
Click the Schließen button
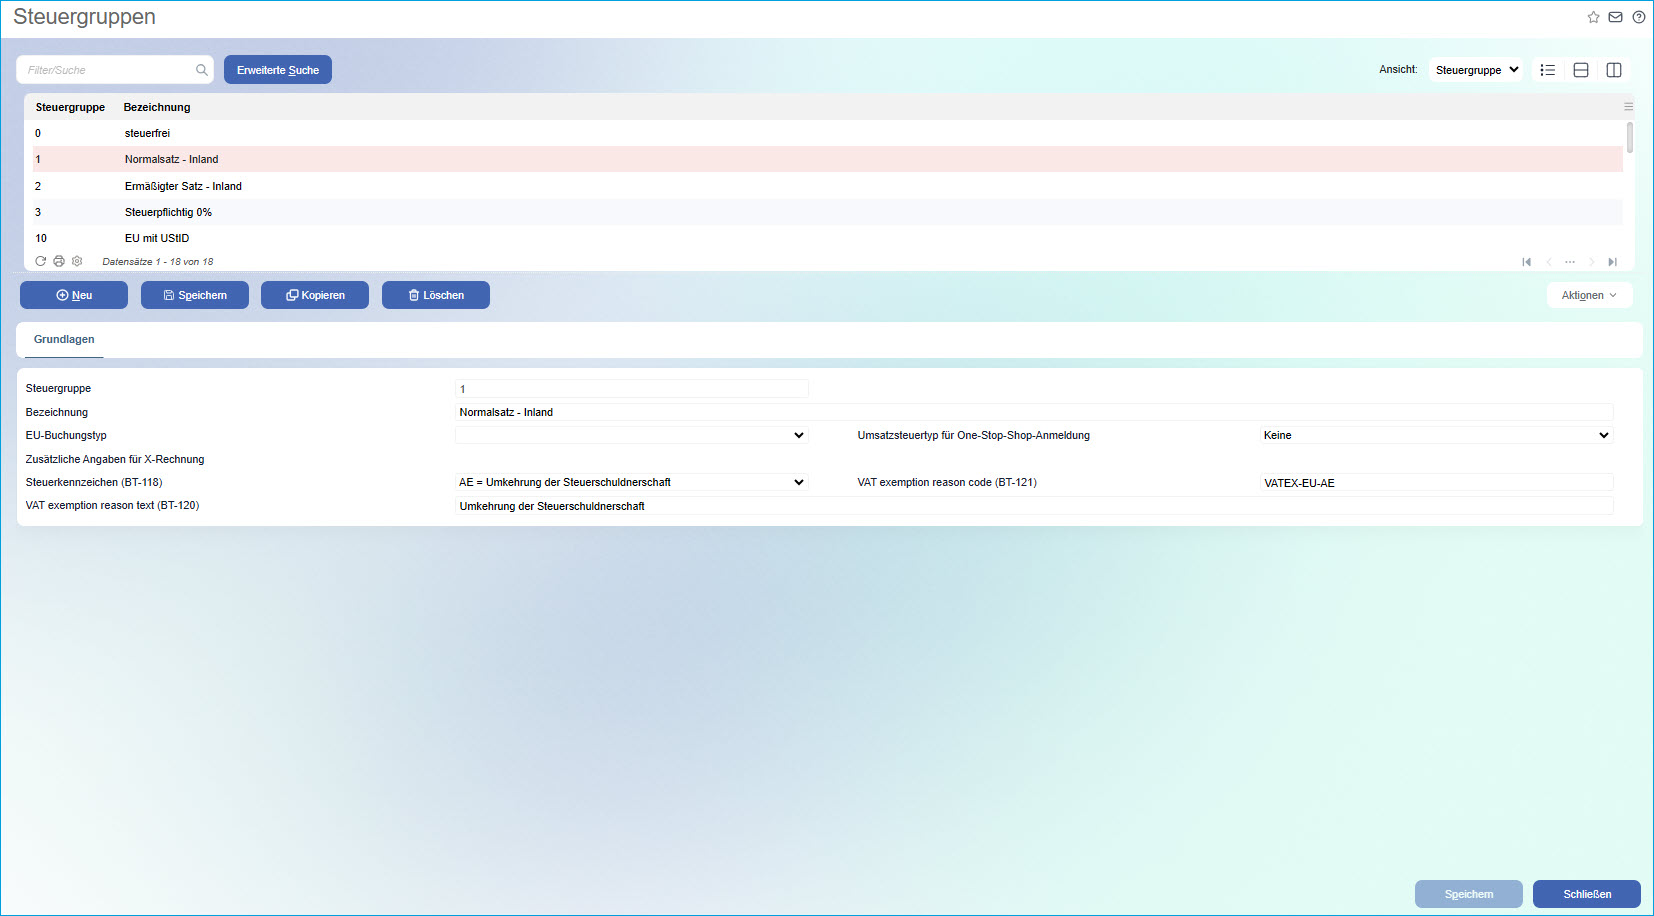point(1587,894)
